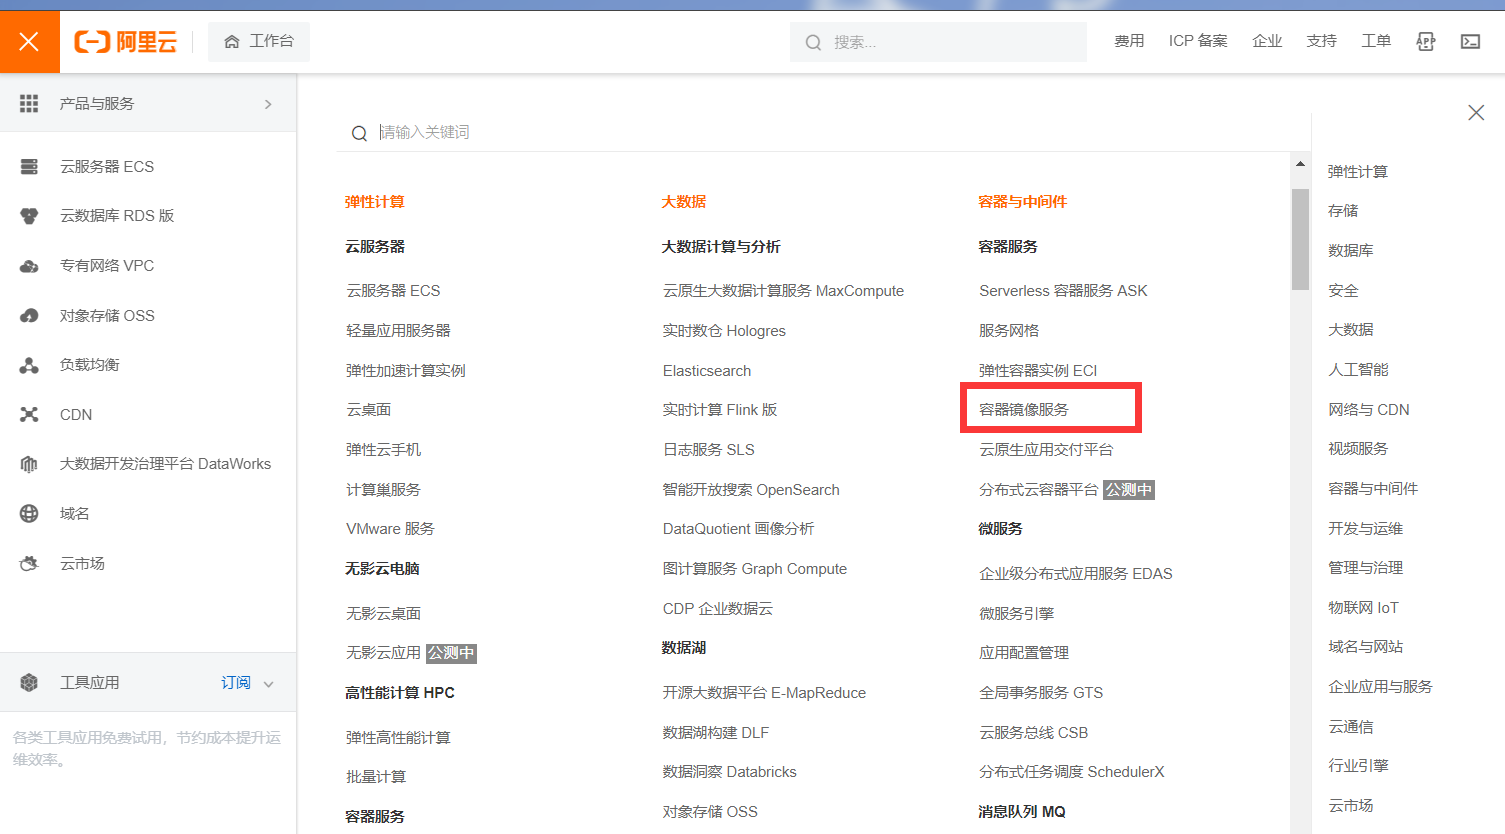Jump to 数据库 category
Screen dimensions: 1505x834
pos(1351,251)
